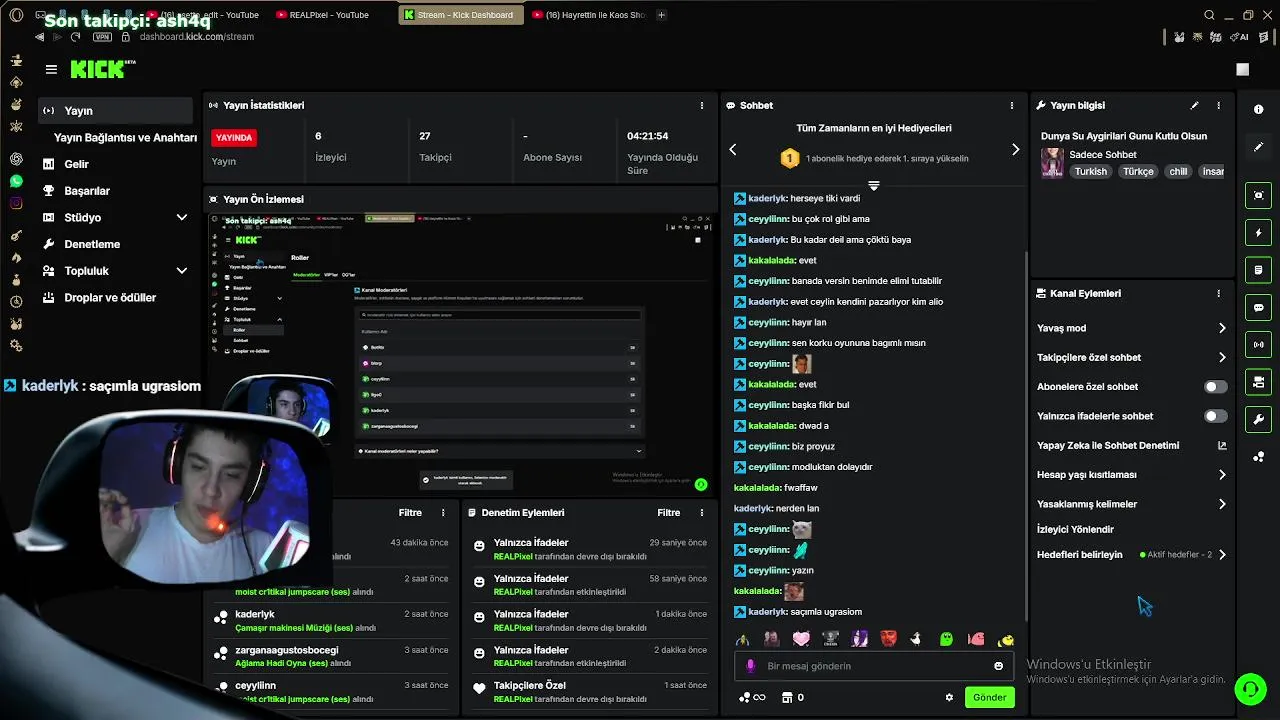Click the pencil icon in the right rail
The height and width of the screenshot is (720, 1280).
[1258, 147]
